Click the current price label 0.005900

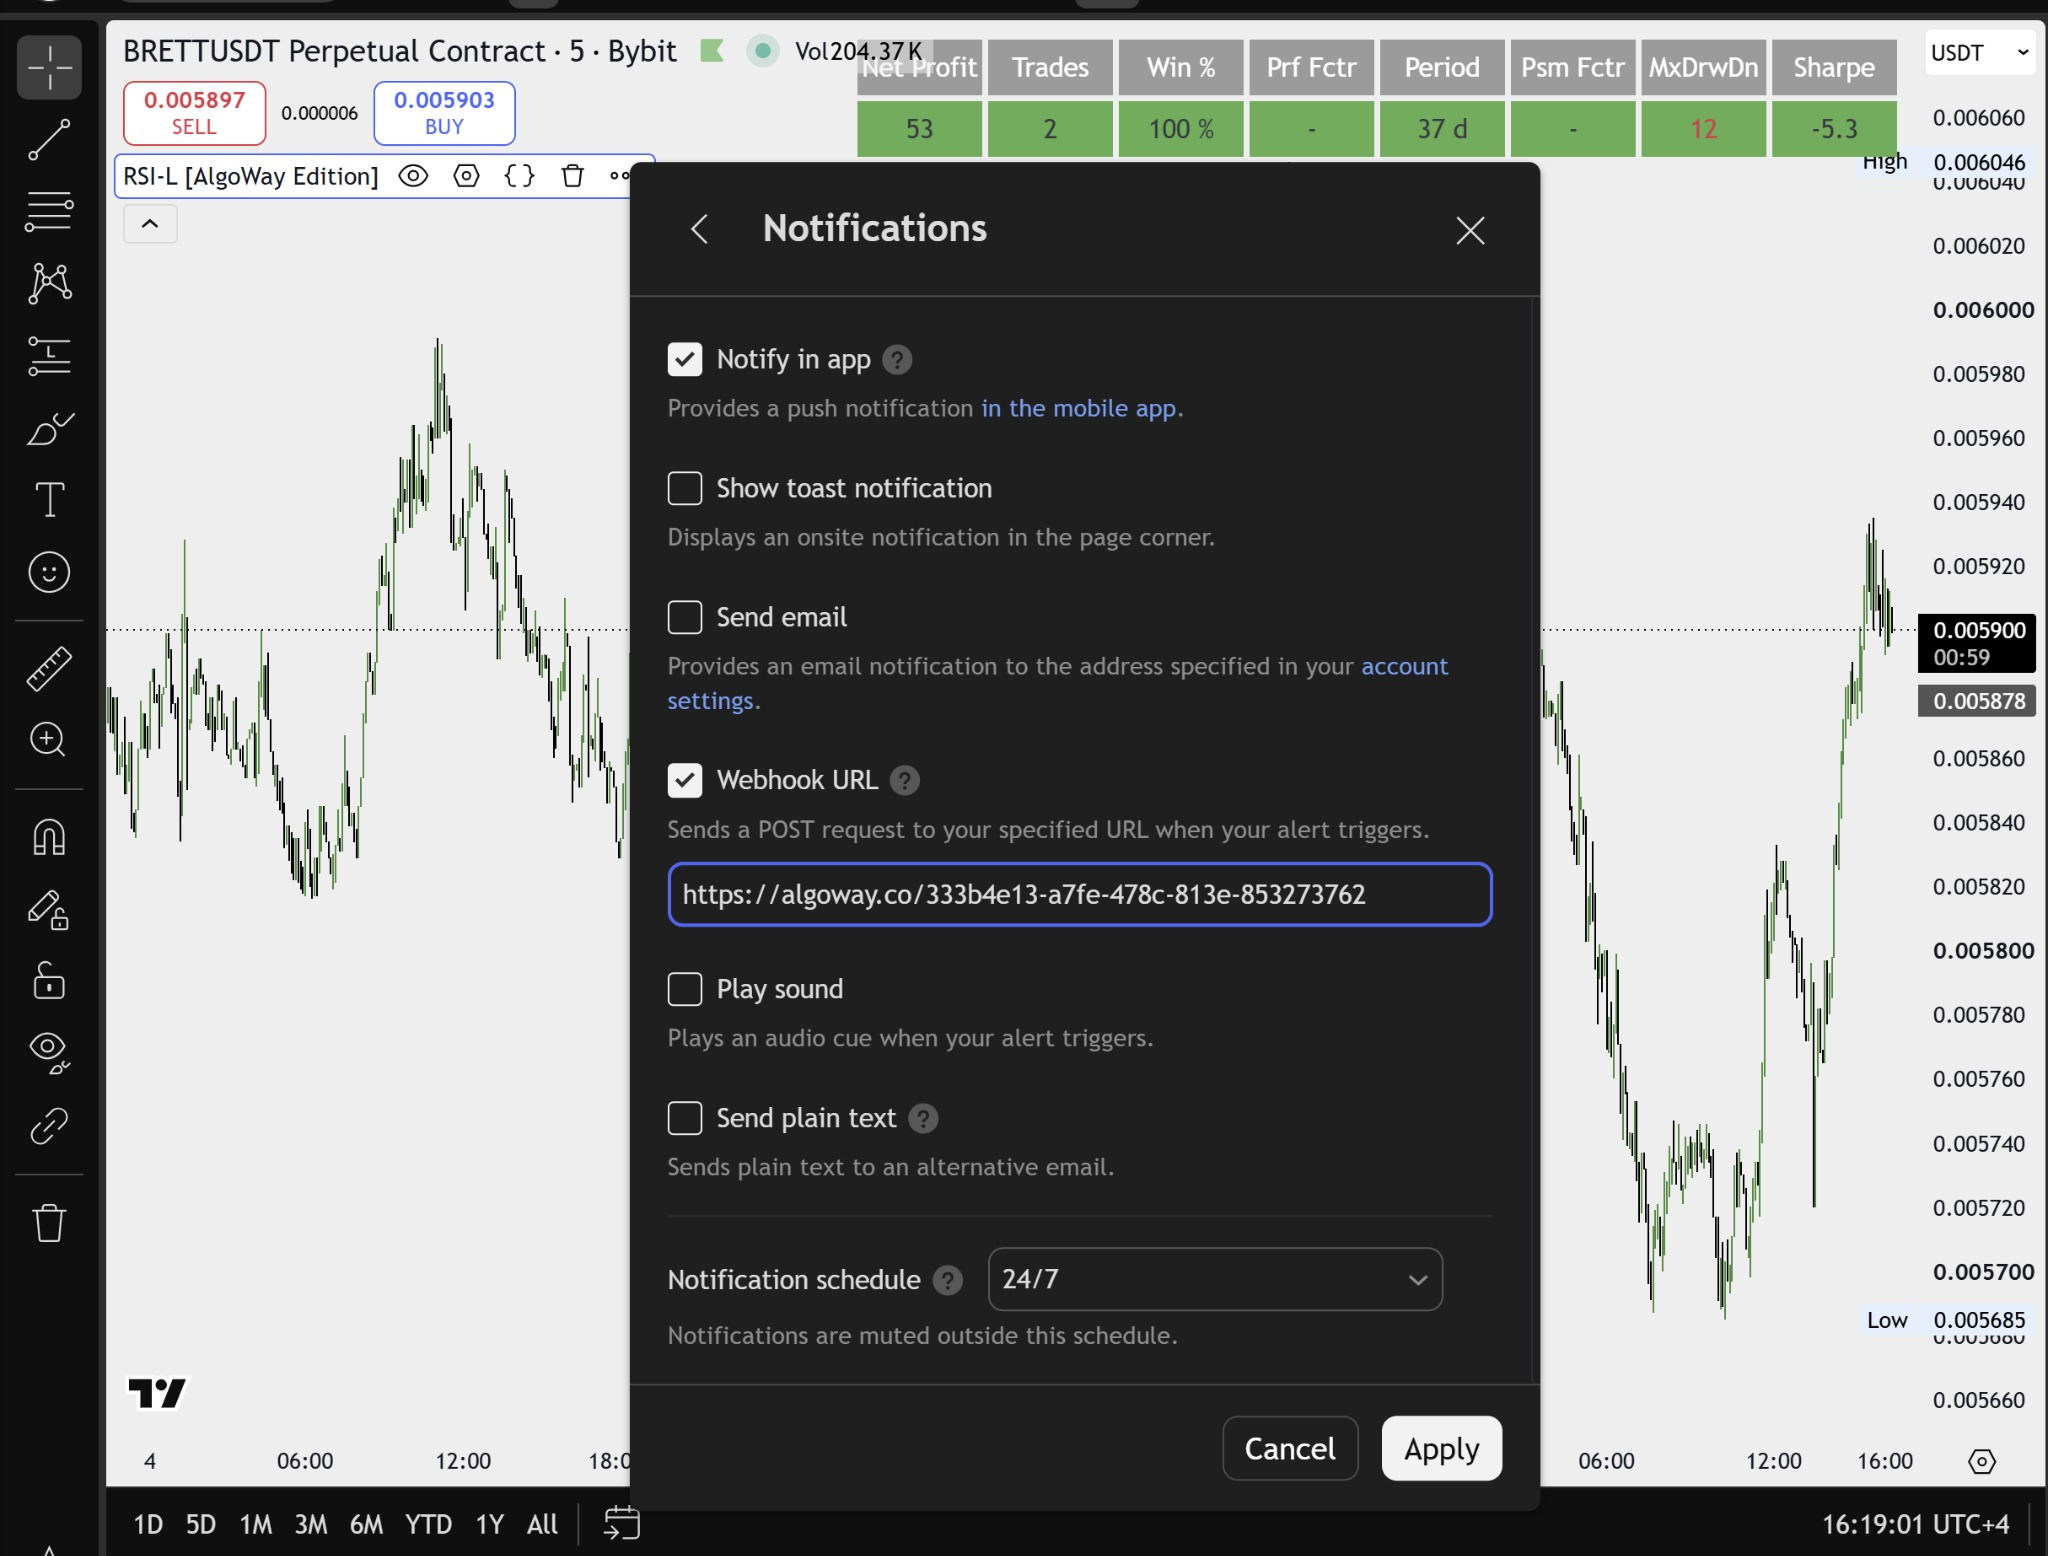coord(1977,643)
